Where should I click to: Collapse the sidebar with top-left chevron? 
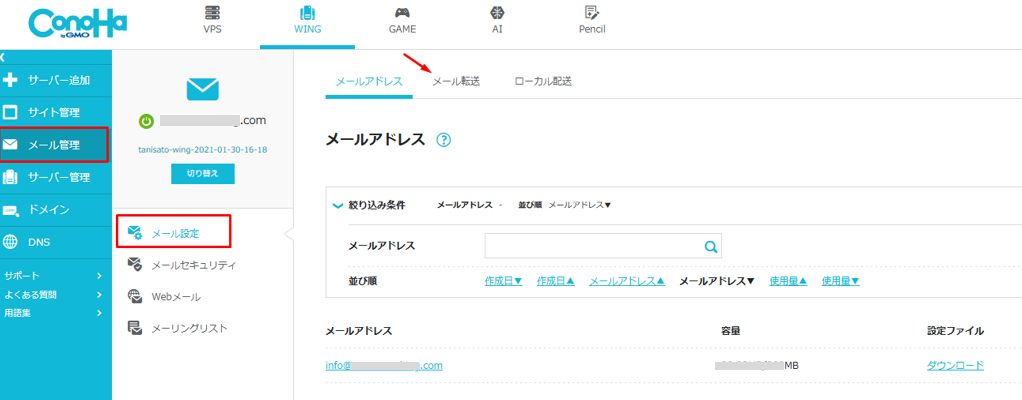(x=4, y=58)
